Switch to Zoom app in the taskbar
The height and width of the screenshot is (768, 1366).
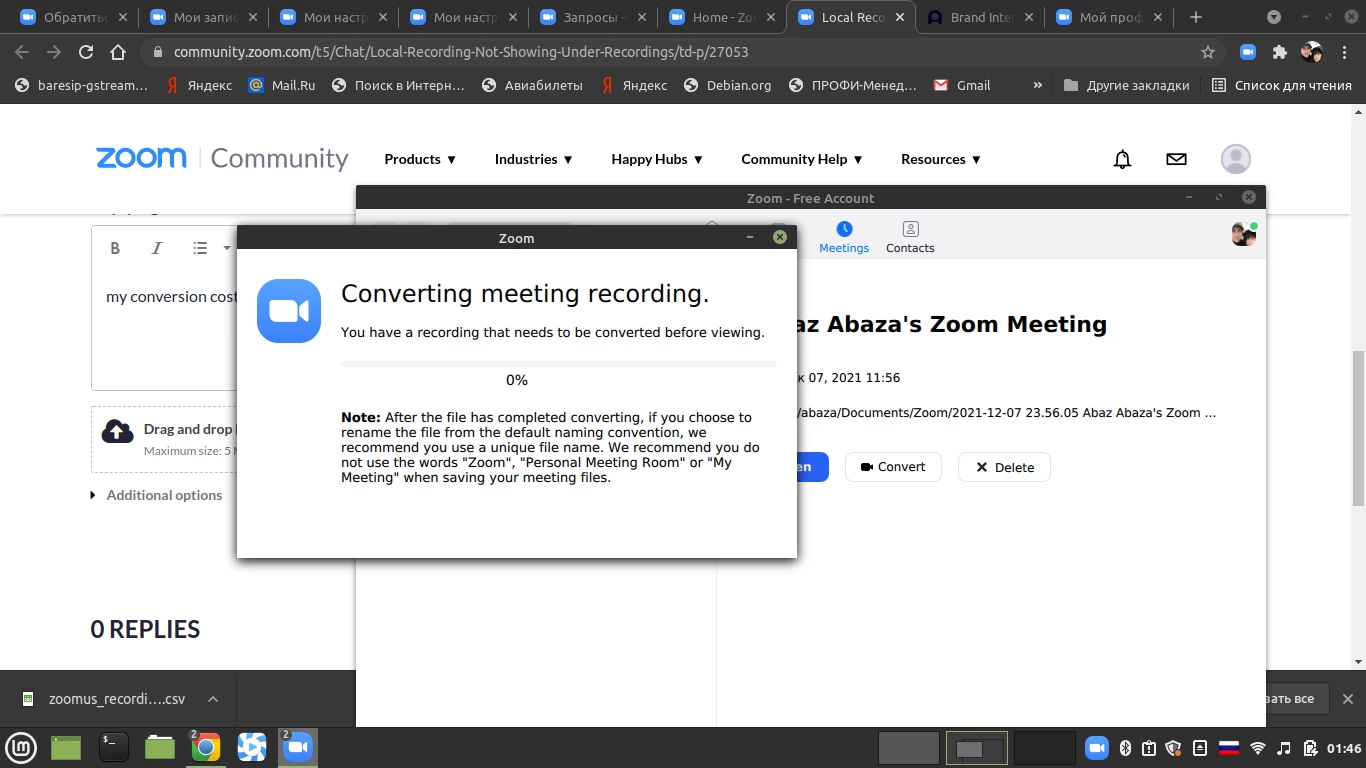pyautogui.click(x=297, y=747)
